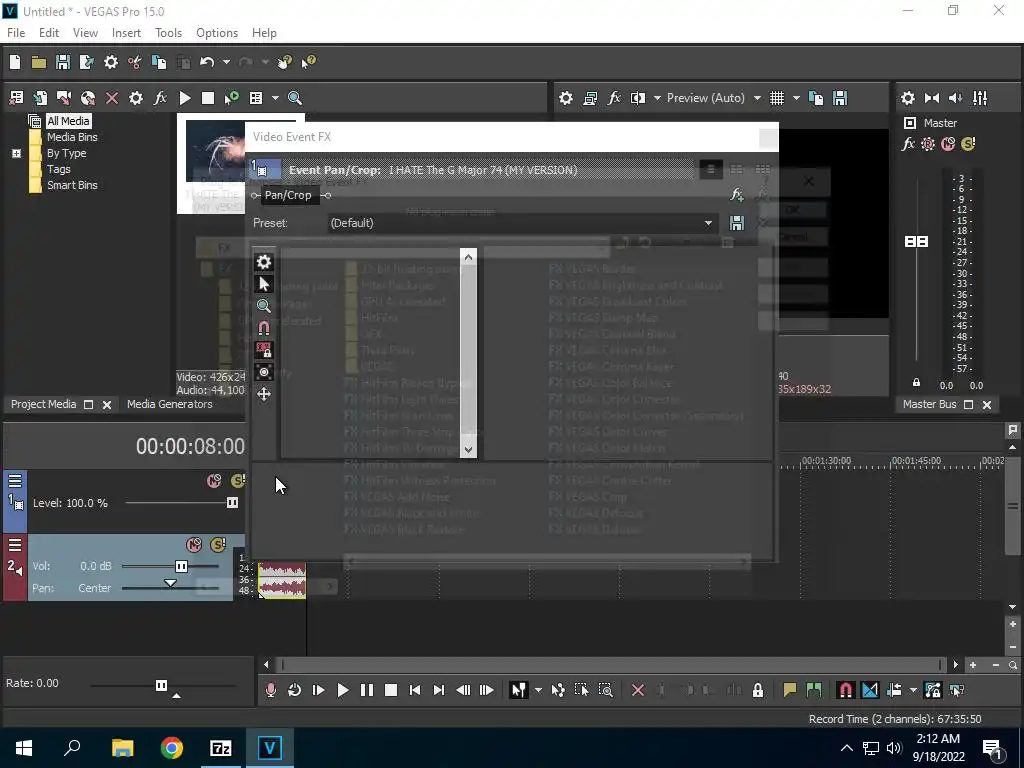Create a new project with toolbar icon
Viewport: 1024px width, 768px height.
coord(15,62)
